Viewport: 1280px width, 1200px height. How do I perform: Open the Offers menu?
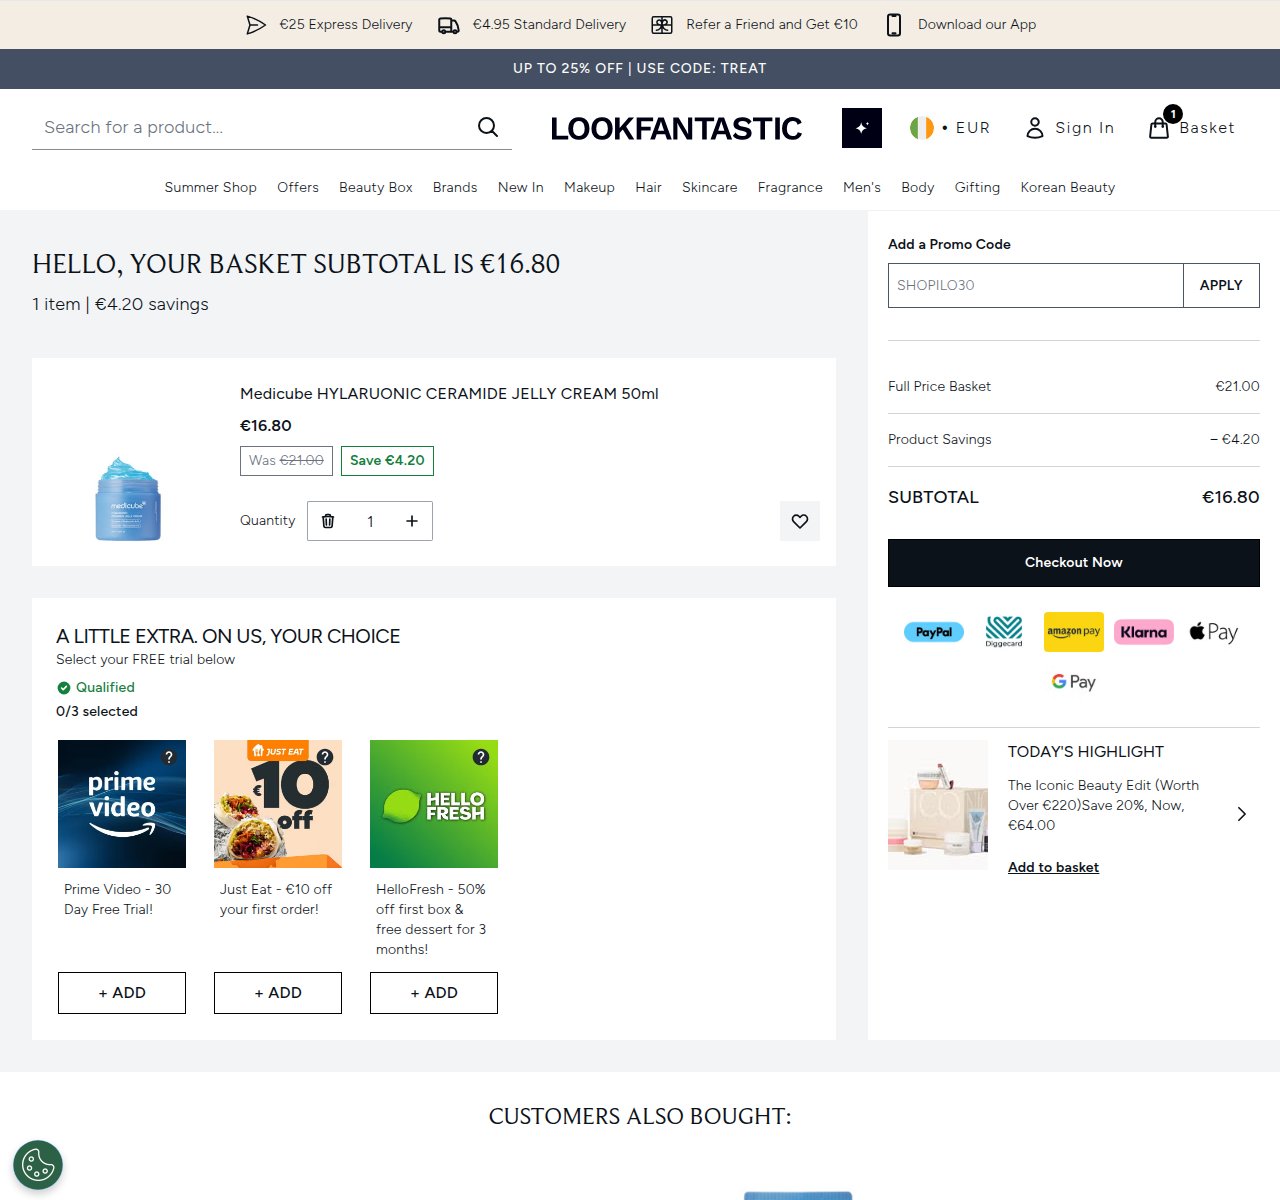[298, 187]
